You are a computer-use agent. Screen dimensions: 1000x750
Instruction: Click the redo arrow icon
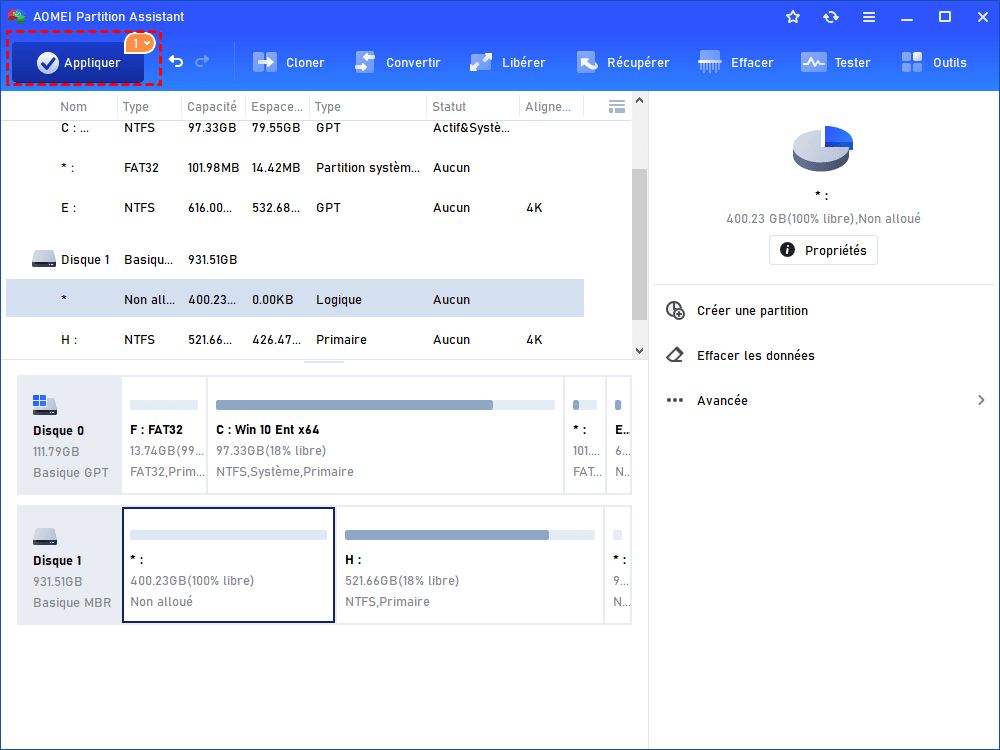point(203,62)
